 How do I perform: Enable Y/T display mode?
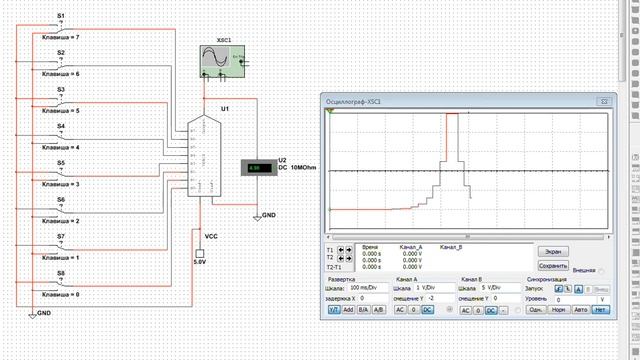tap(334, 310)
